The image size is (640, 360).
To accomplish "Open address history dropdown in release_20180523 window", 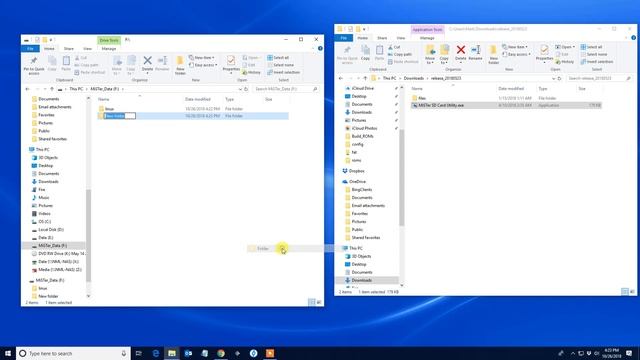I will pyautogui.click(x=553, y=78).
